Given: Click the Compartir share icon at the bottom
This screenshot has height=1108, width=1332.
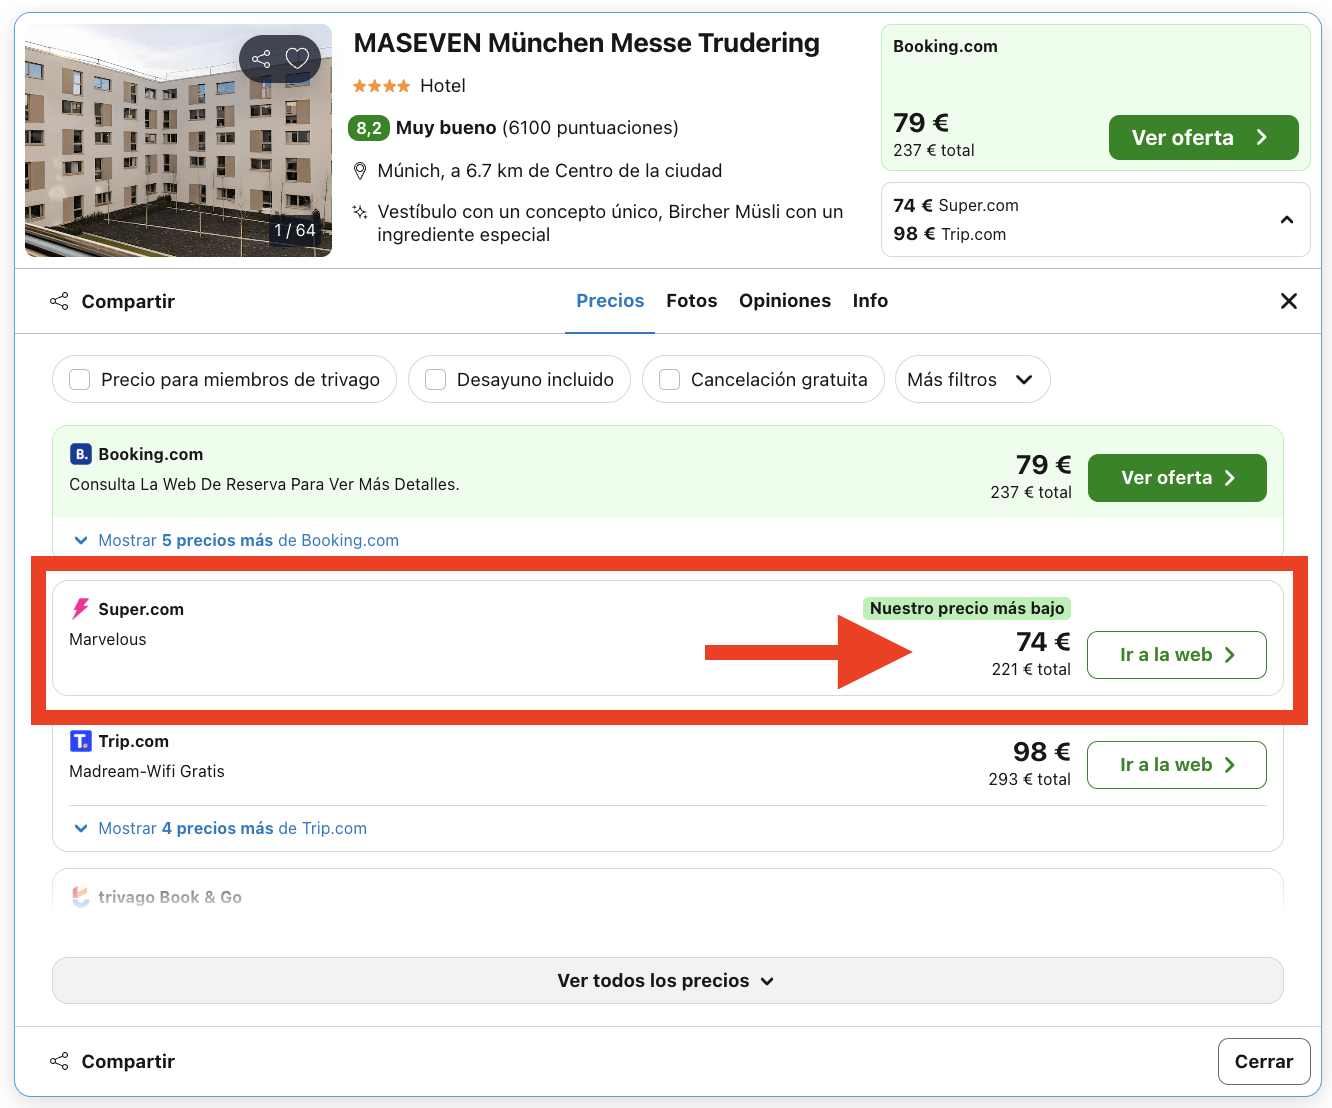Looking at the screenshot, I should (59, 1060).
